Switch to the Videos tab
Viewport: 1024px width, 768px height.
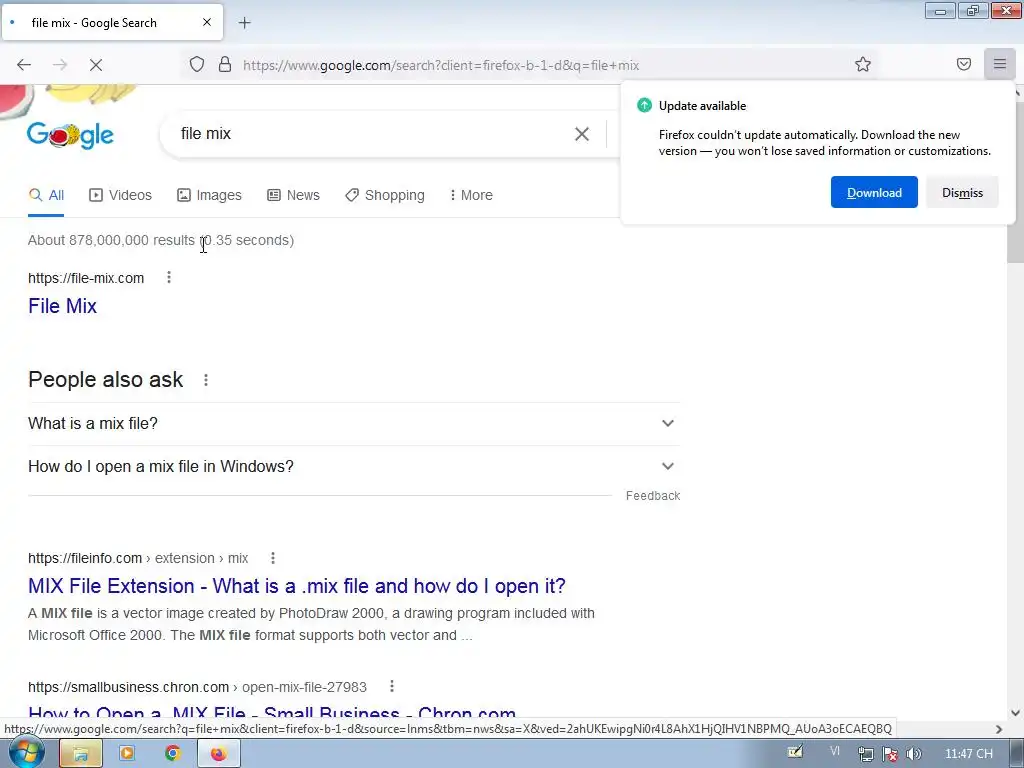point(121,195)
